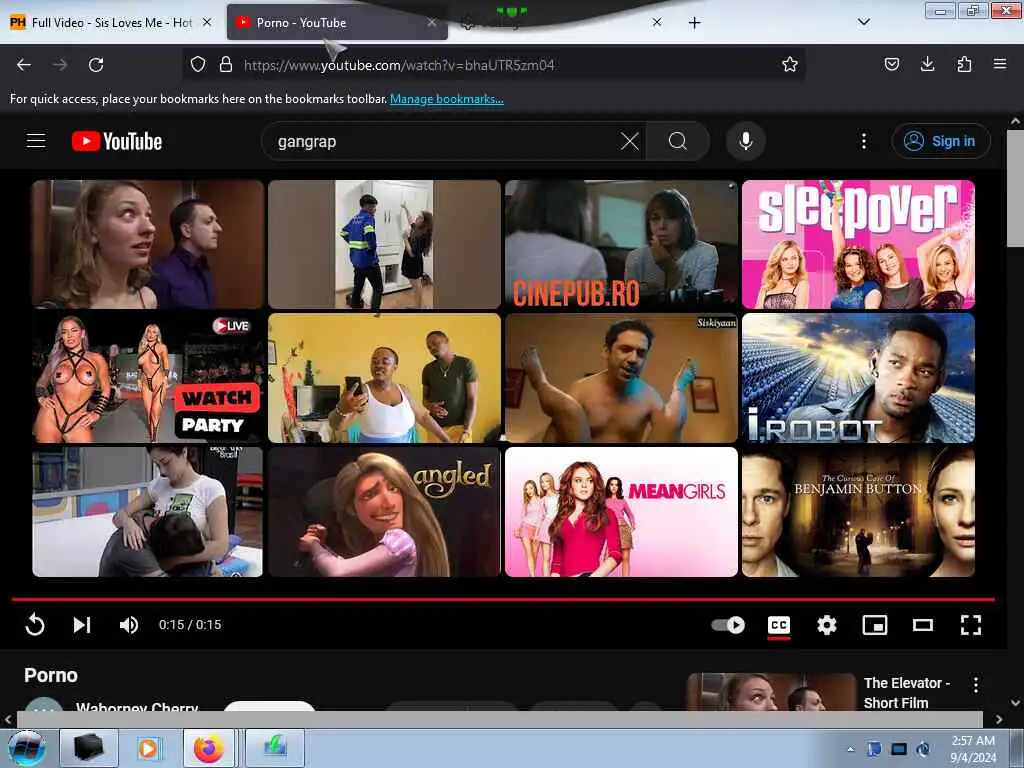Expand the list all tabs chevron
Image resolution: width=1024 pixels, height=768 pixels.
coord(863,22)
